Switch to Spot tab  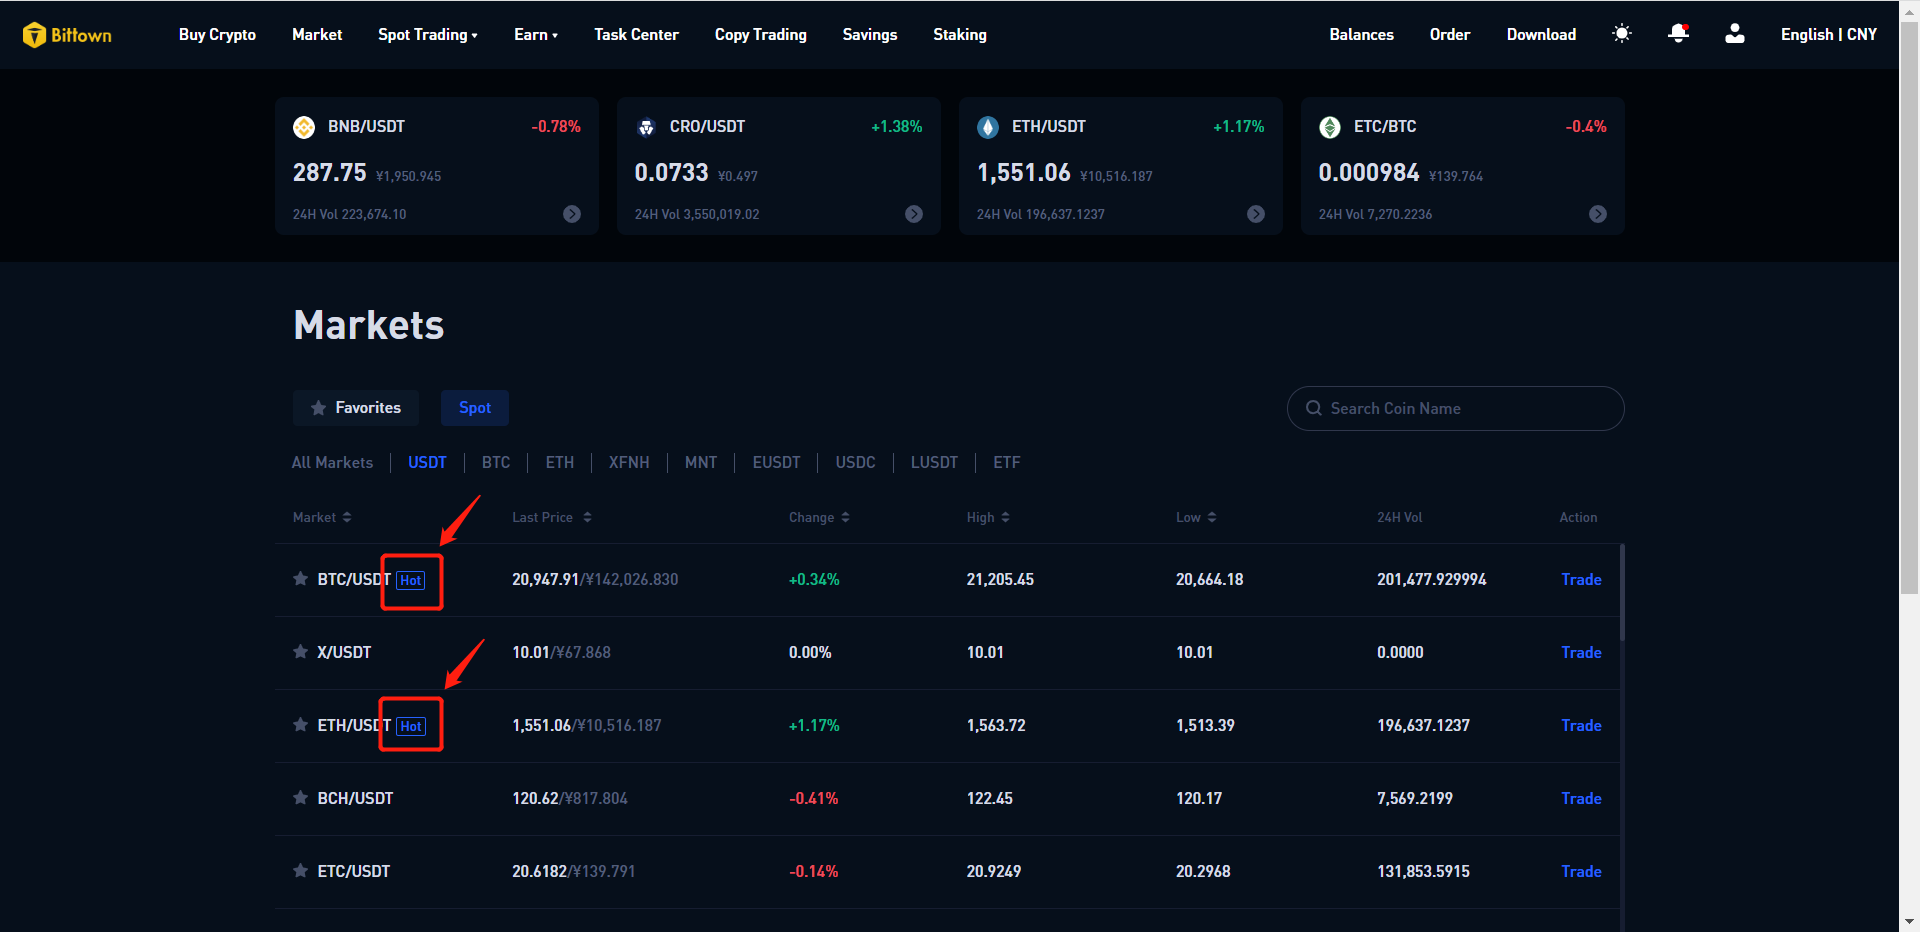pyautogui.click(x=475, y=408)
